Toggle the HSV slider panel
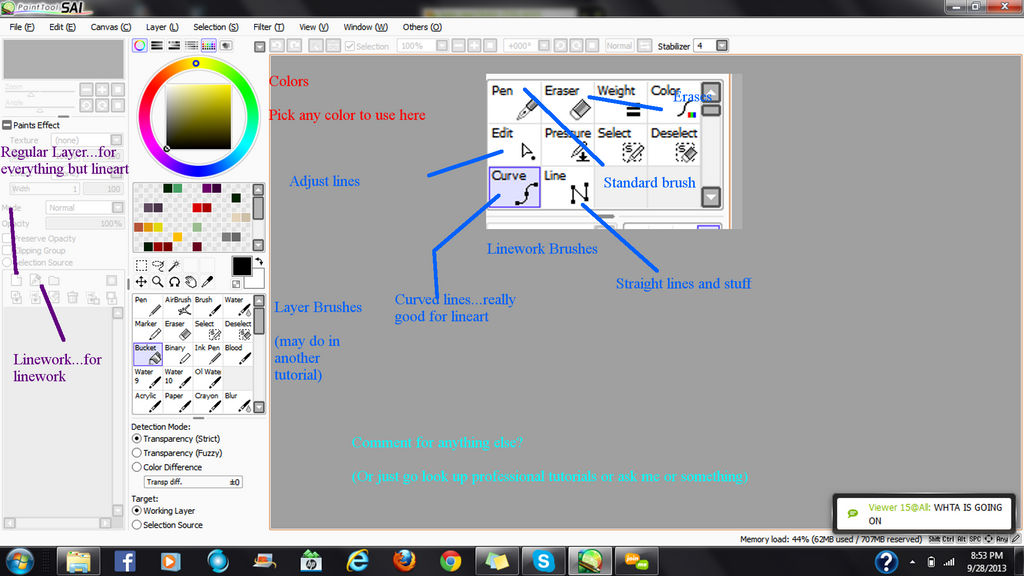1024x576 pixels. (x=174, y=45)
